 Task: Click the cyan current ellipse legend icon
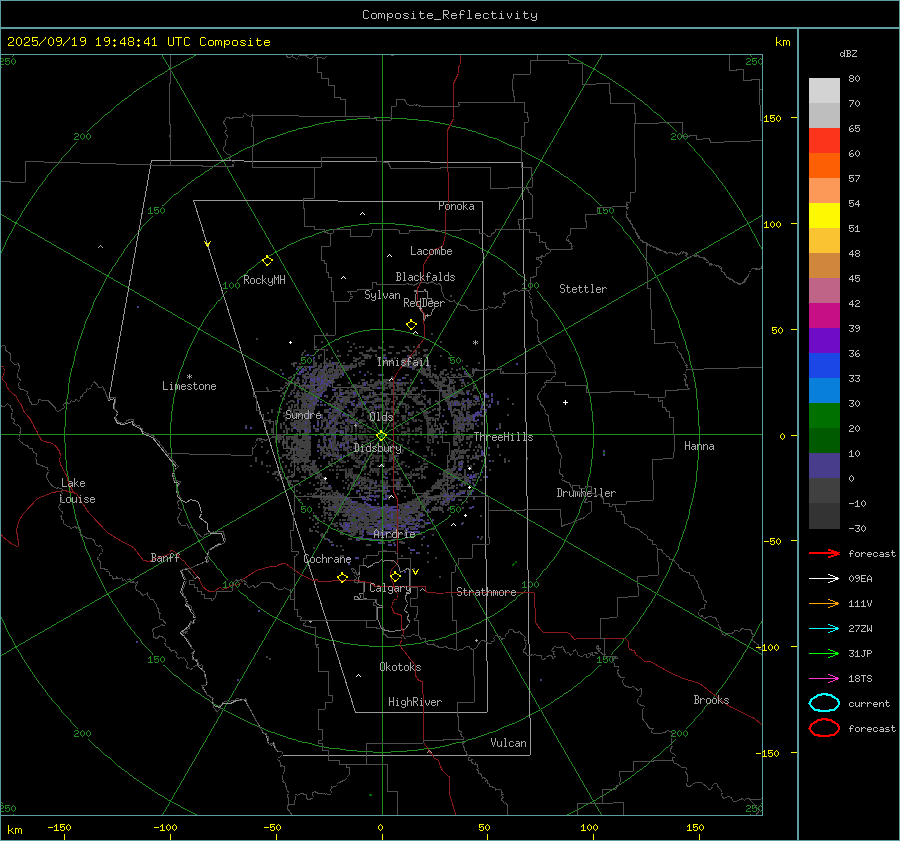[824, 703]
